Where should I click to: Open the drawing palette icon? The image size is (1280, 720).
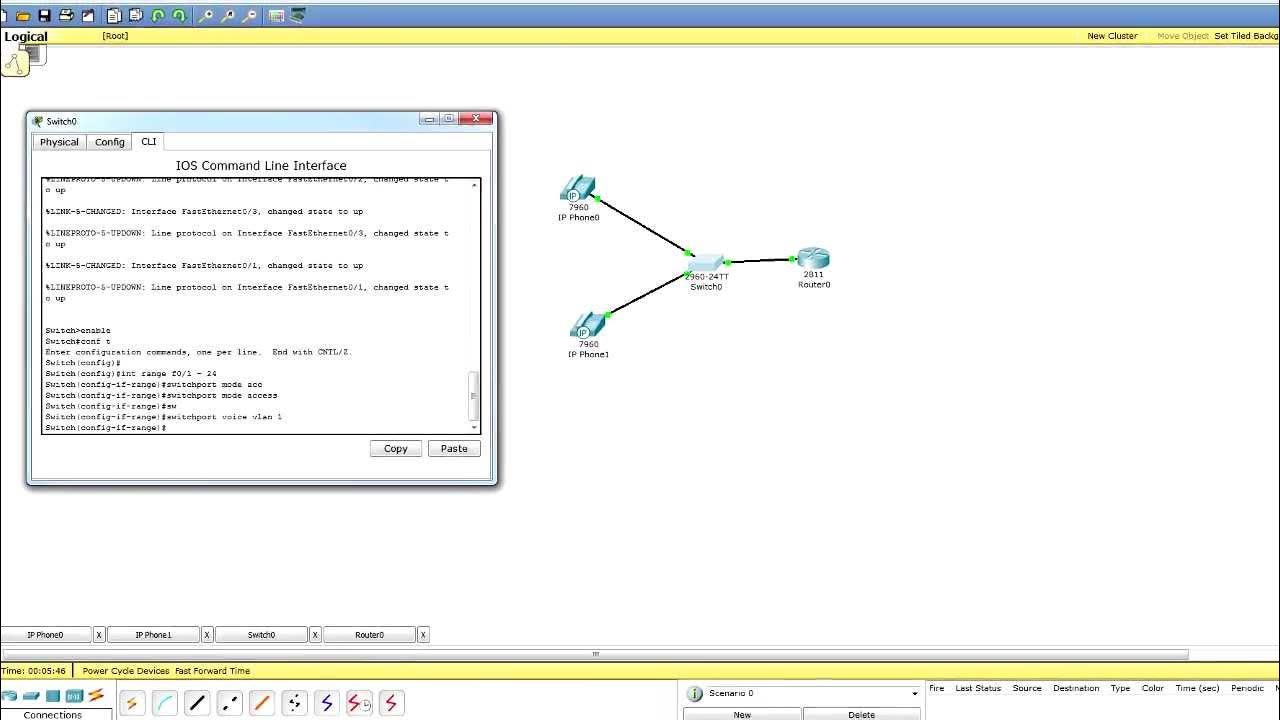pyautogui.click(x=277, y=16)
